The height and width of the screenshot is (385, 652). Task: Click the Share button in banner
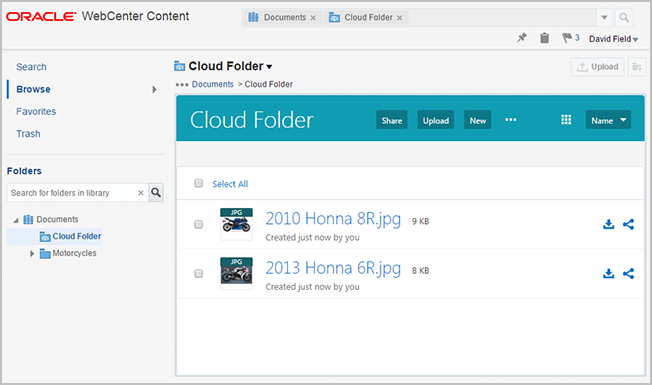(x=392, y=120)
